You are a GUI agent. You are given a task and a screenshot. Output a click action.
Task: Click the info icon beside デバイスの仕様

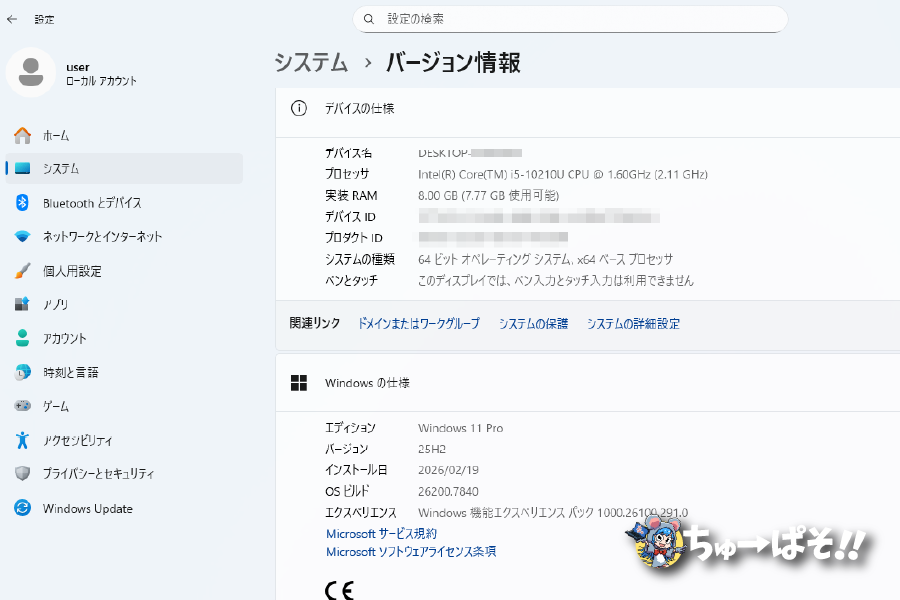click(299, 108)
